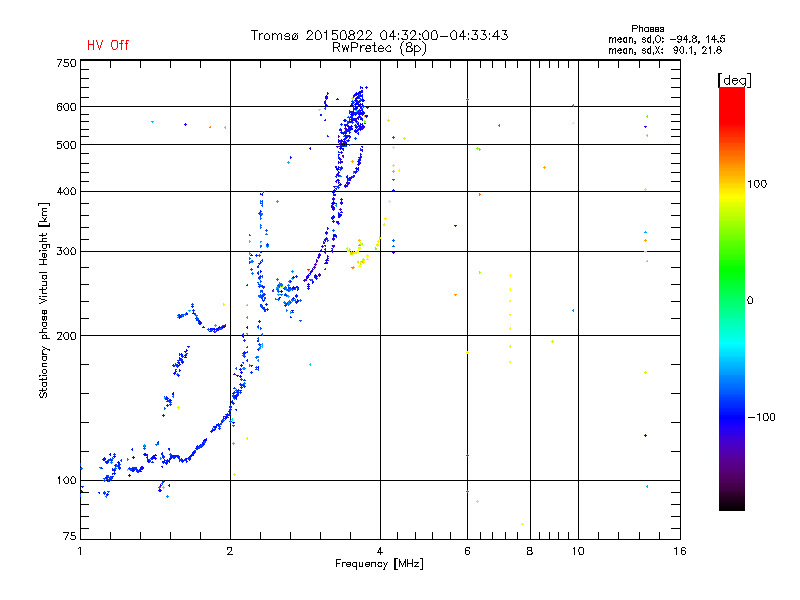Image resolution: width=800 pixels, height=600 pixels.
Task: Click the "Frequency [MHz]" axis label
Action: (379, 564)
